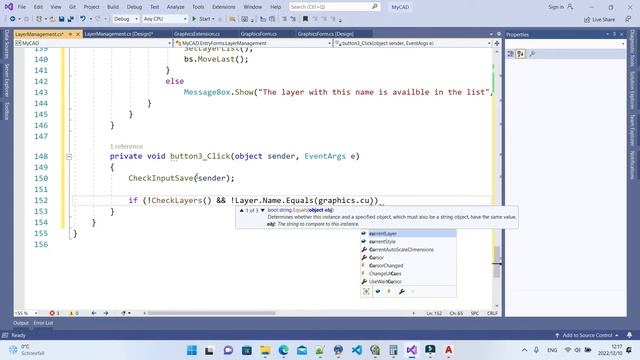Select UseWaitCursor suggestion
The width and height of the screenshot is (640, 360).
408,282
